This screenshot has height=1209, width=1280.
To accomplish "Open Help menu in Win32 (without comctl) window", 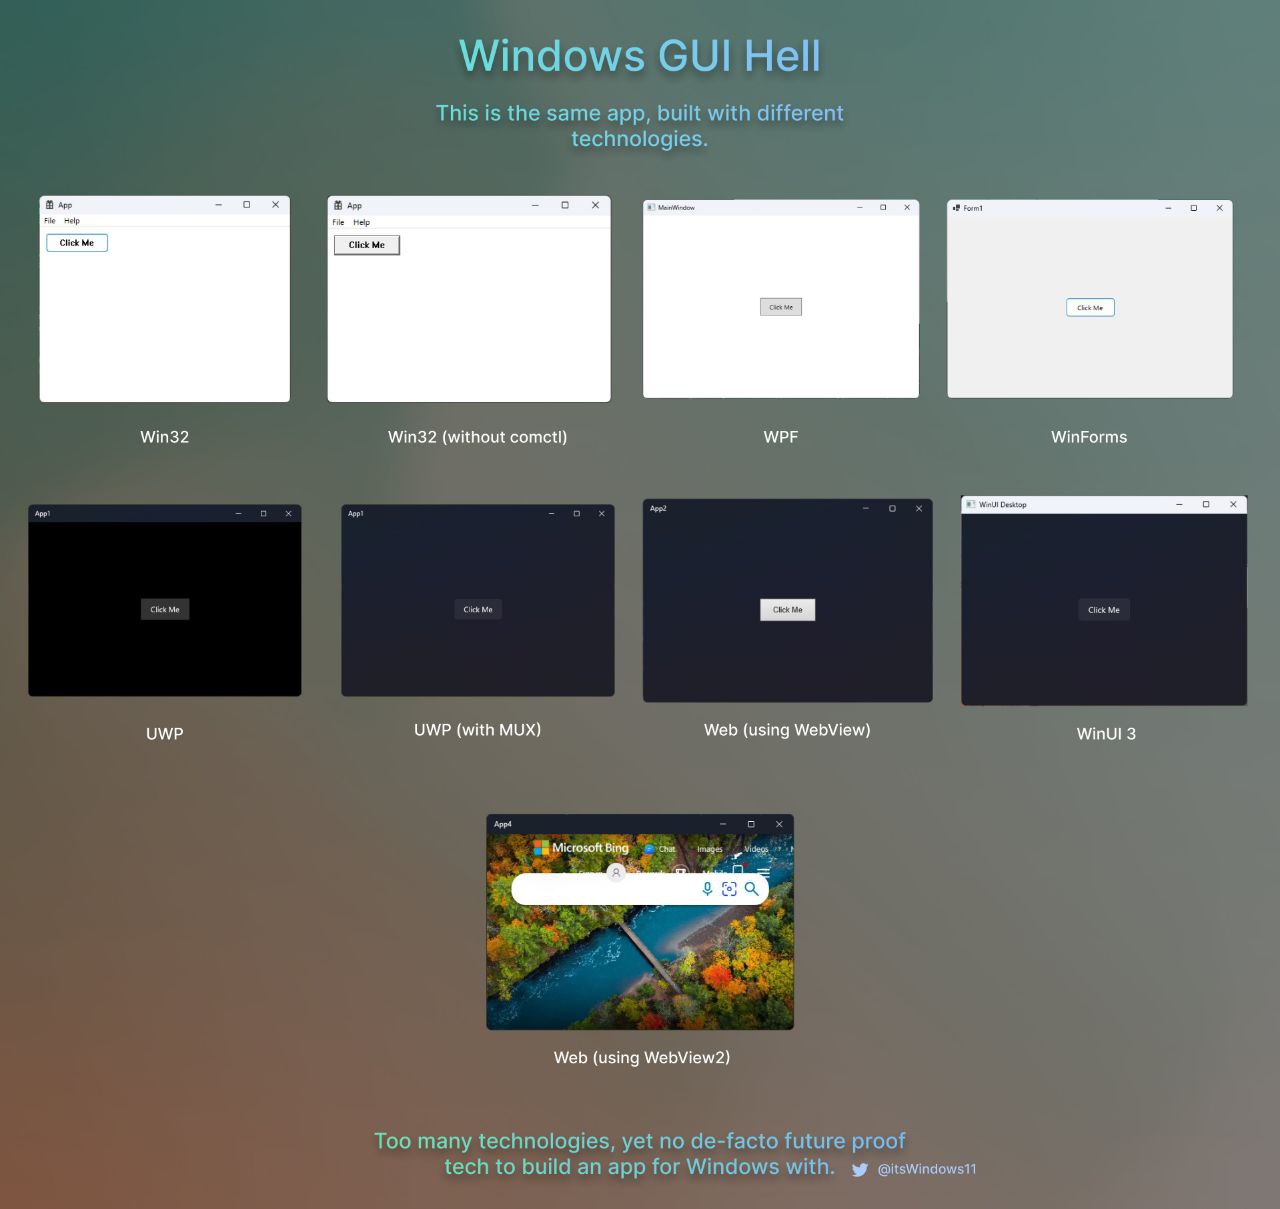I will 361,222.
